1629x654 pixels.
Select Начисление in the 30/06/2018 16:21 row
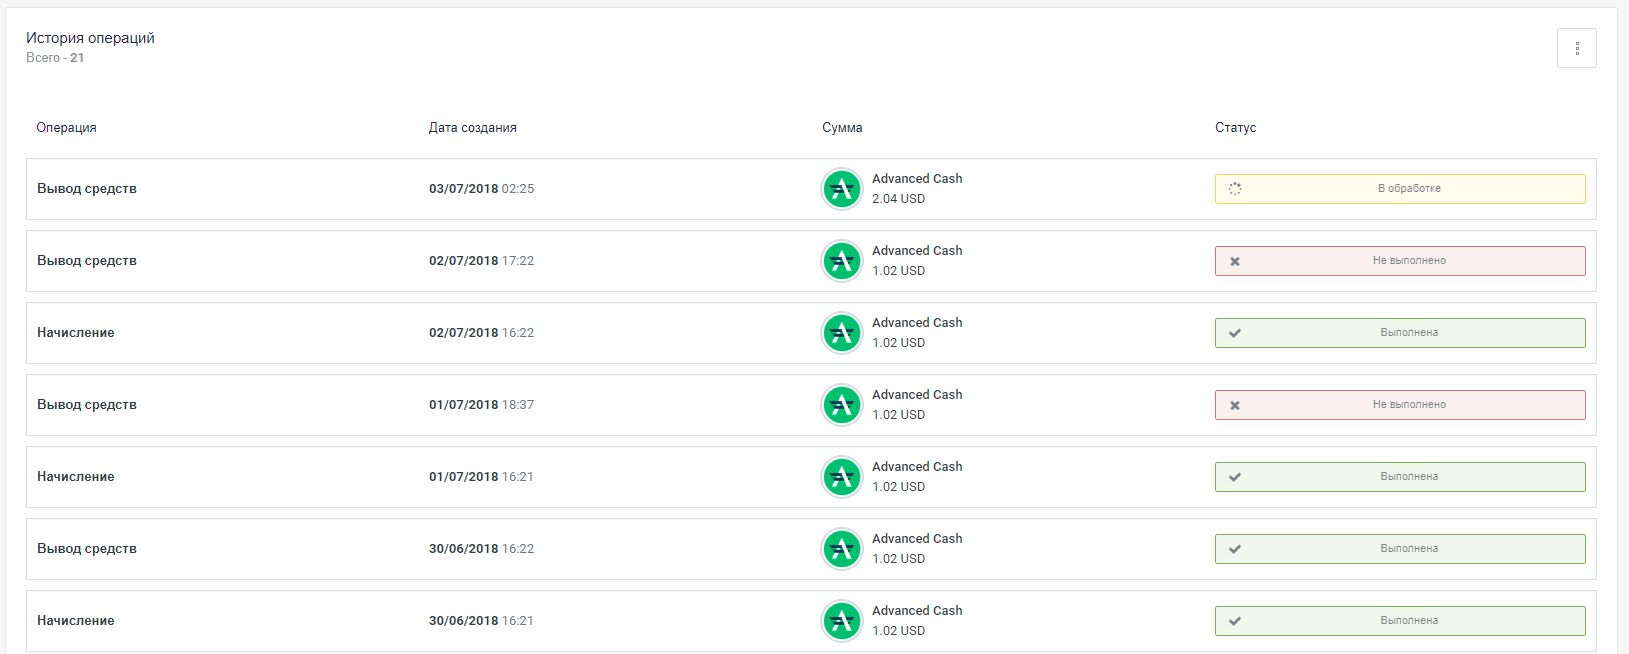pyautogui.click(x=76, y=621)
